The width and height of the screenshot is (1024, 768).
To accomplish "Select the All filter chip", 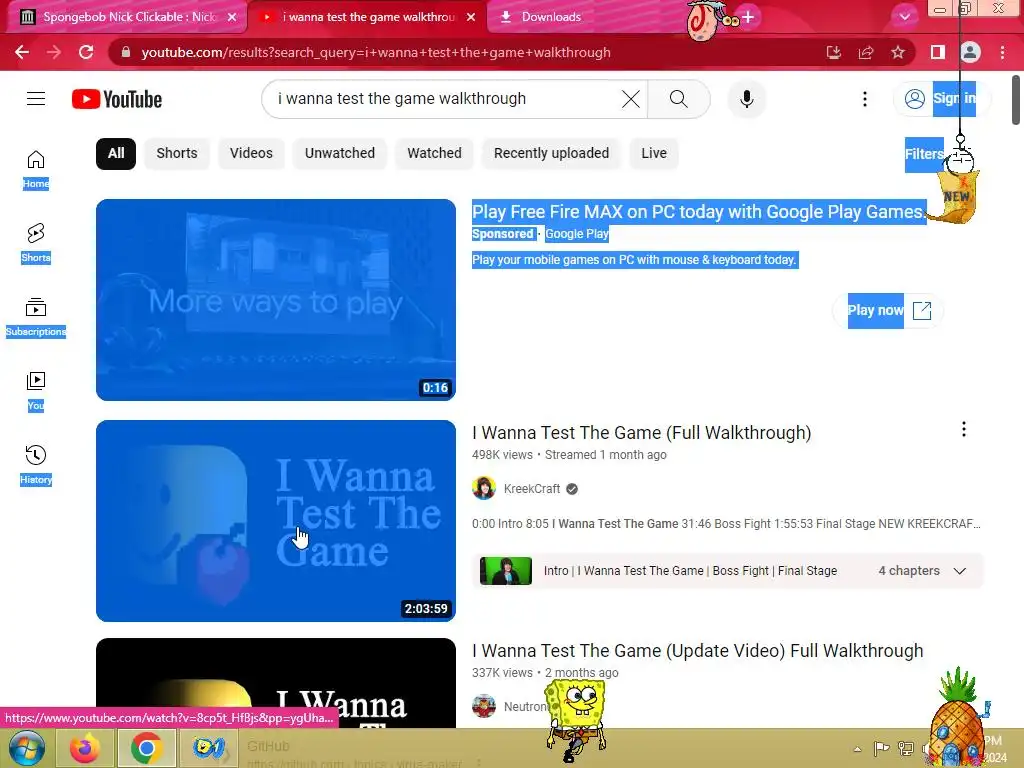I will [116, 153].
